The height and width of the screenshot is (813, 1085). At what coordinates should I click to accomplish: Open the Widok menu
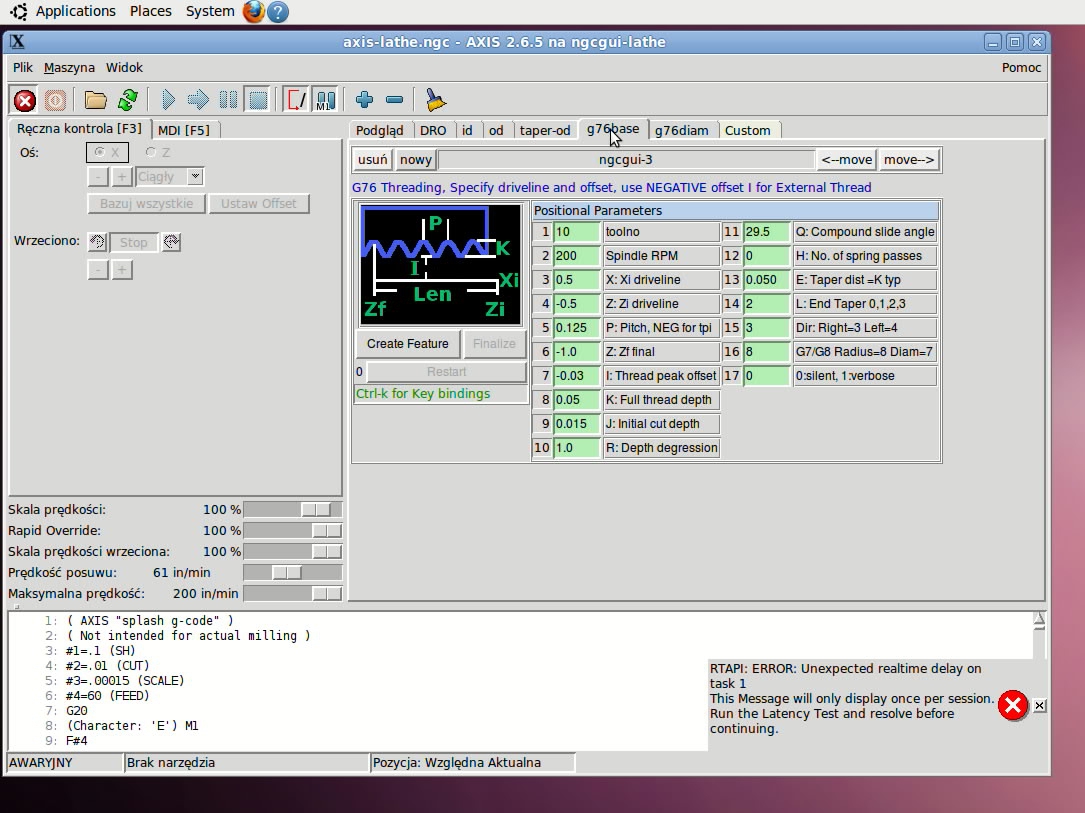[x=124, y=67]
